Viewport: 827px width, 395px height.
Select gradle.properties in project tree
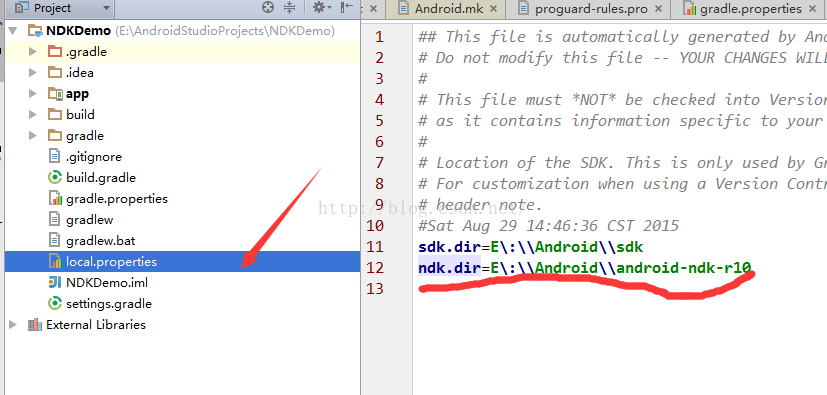[x=117, y=199]
